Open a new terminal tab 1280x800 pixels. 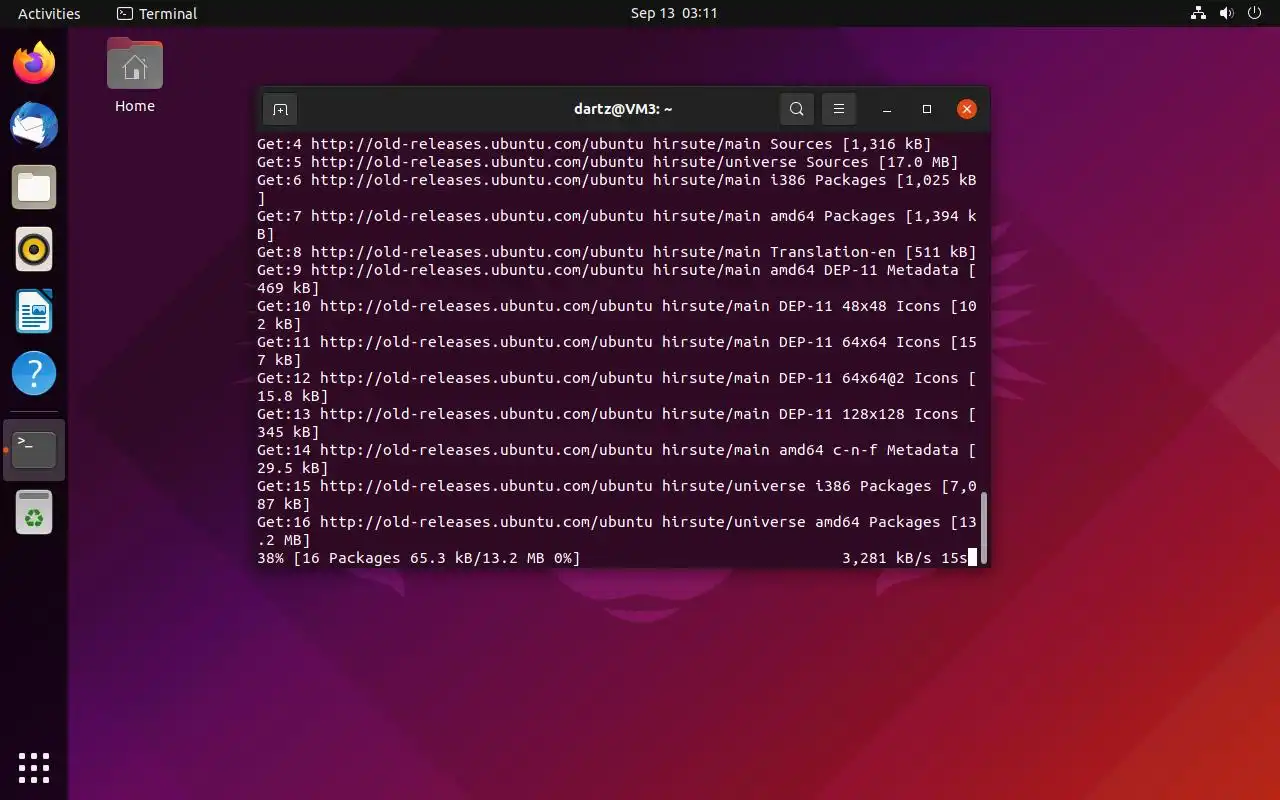pyautogui.click(x=280, y=109)
